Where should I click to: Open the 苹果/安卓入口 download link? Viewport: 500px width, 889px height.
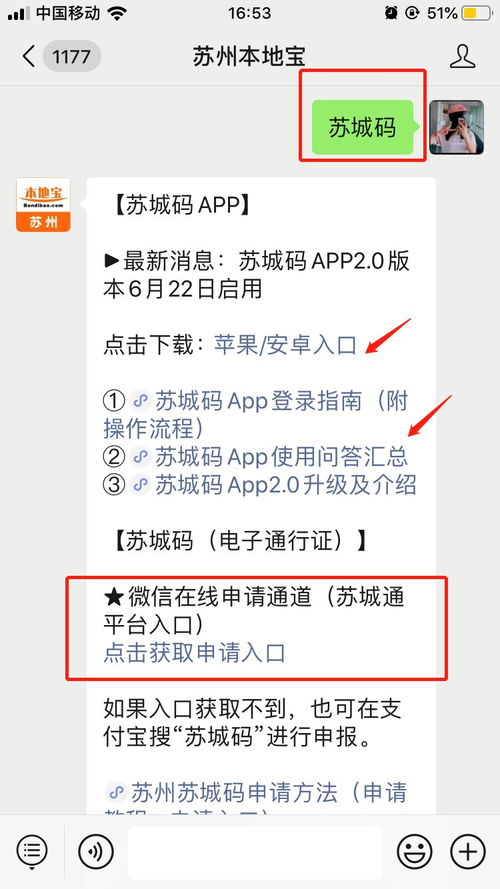[285, 344]
